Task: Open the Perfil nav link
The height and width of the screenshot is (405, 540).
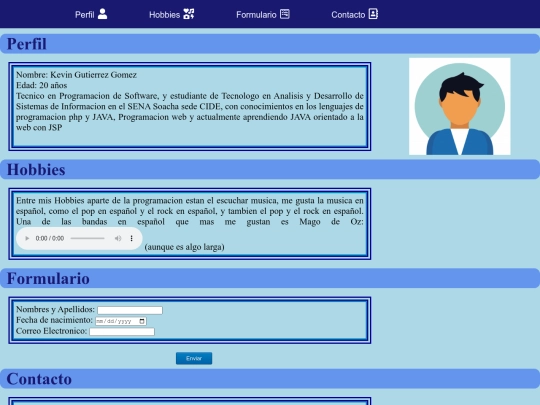Action: click(x=91, y=14)
